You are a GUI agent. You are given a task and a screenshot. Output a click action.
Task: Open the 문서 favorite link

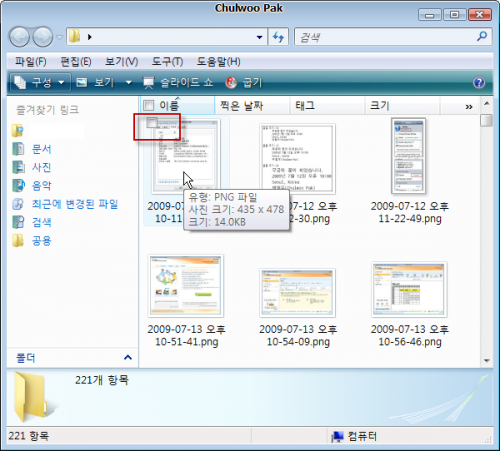[41, 149]
